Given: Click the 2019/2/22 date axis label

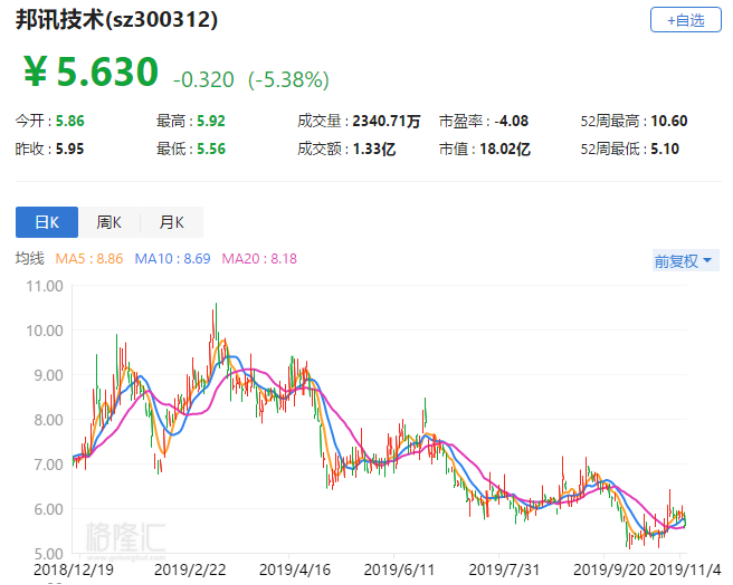Looking at the screenshot, I should pos(190,570).
